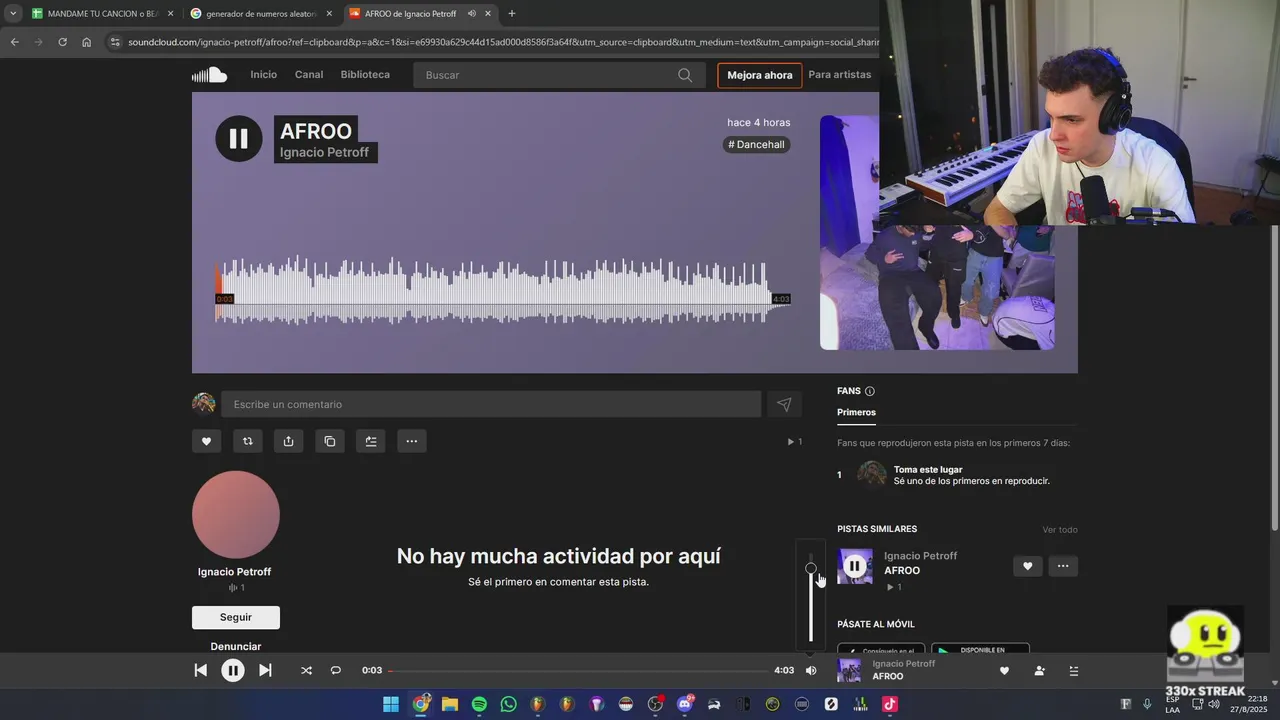Share the track via share icon
The width and height of the screenshot is (1280, 720).
click(289, 441)
